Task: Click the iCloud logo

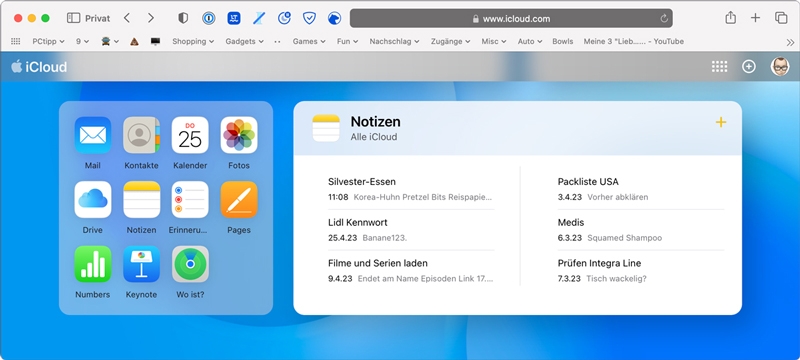Action: (39, 67)
